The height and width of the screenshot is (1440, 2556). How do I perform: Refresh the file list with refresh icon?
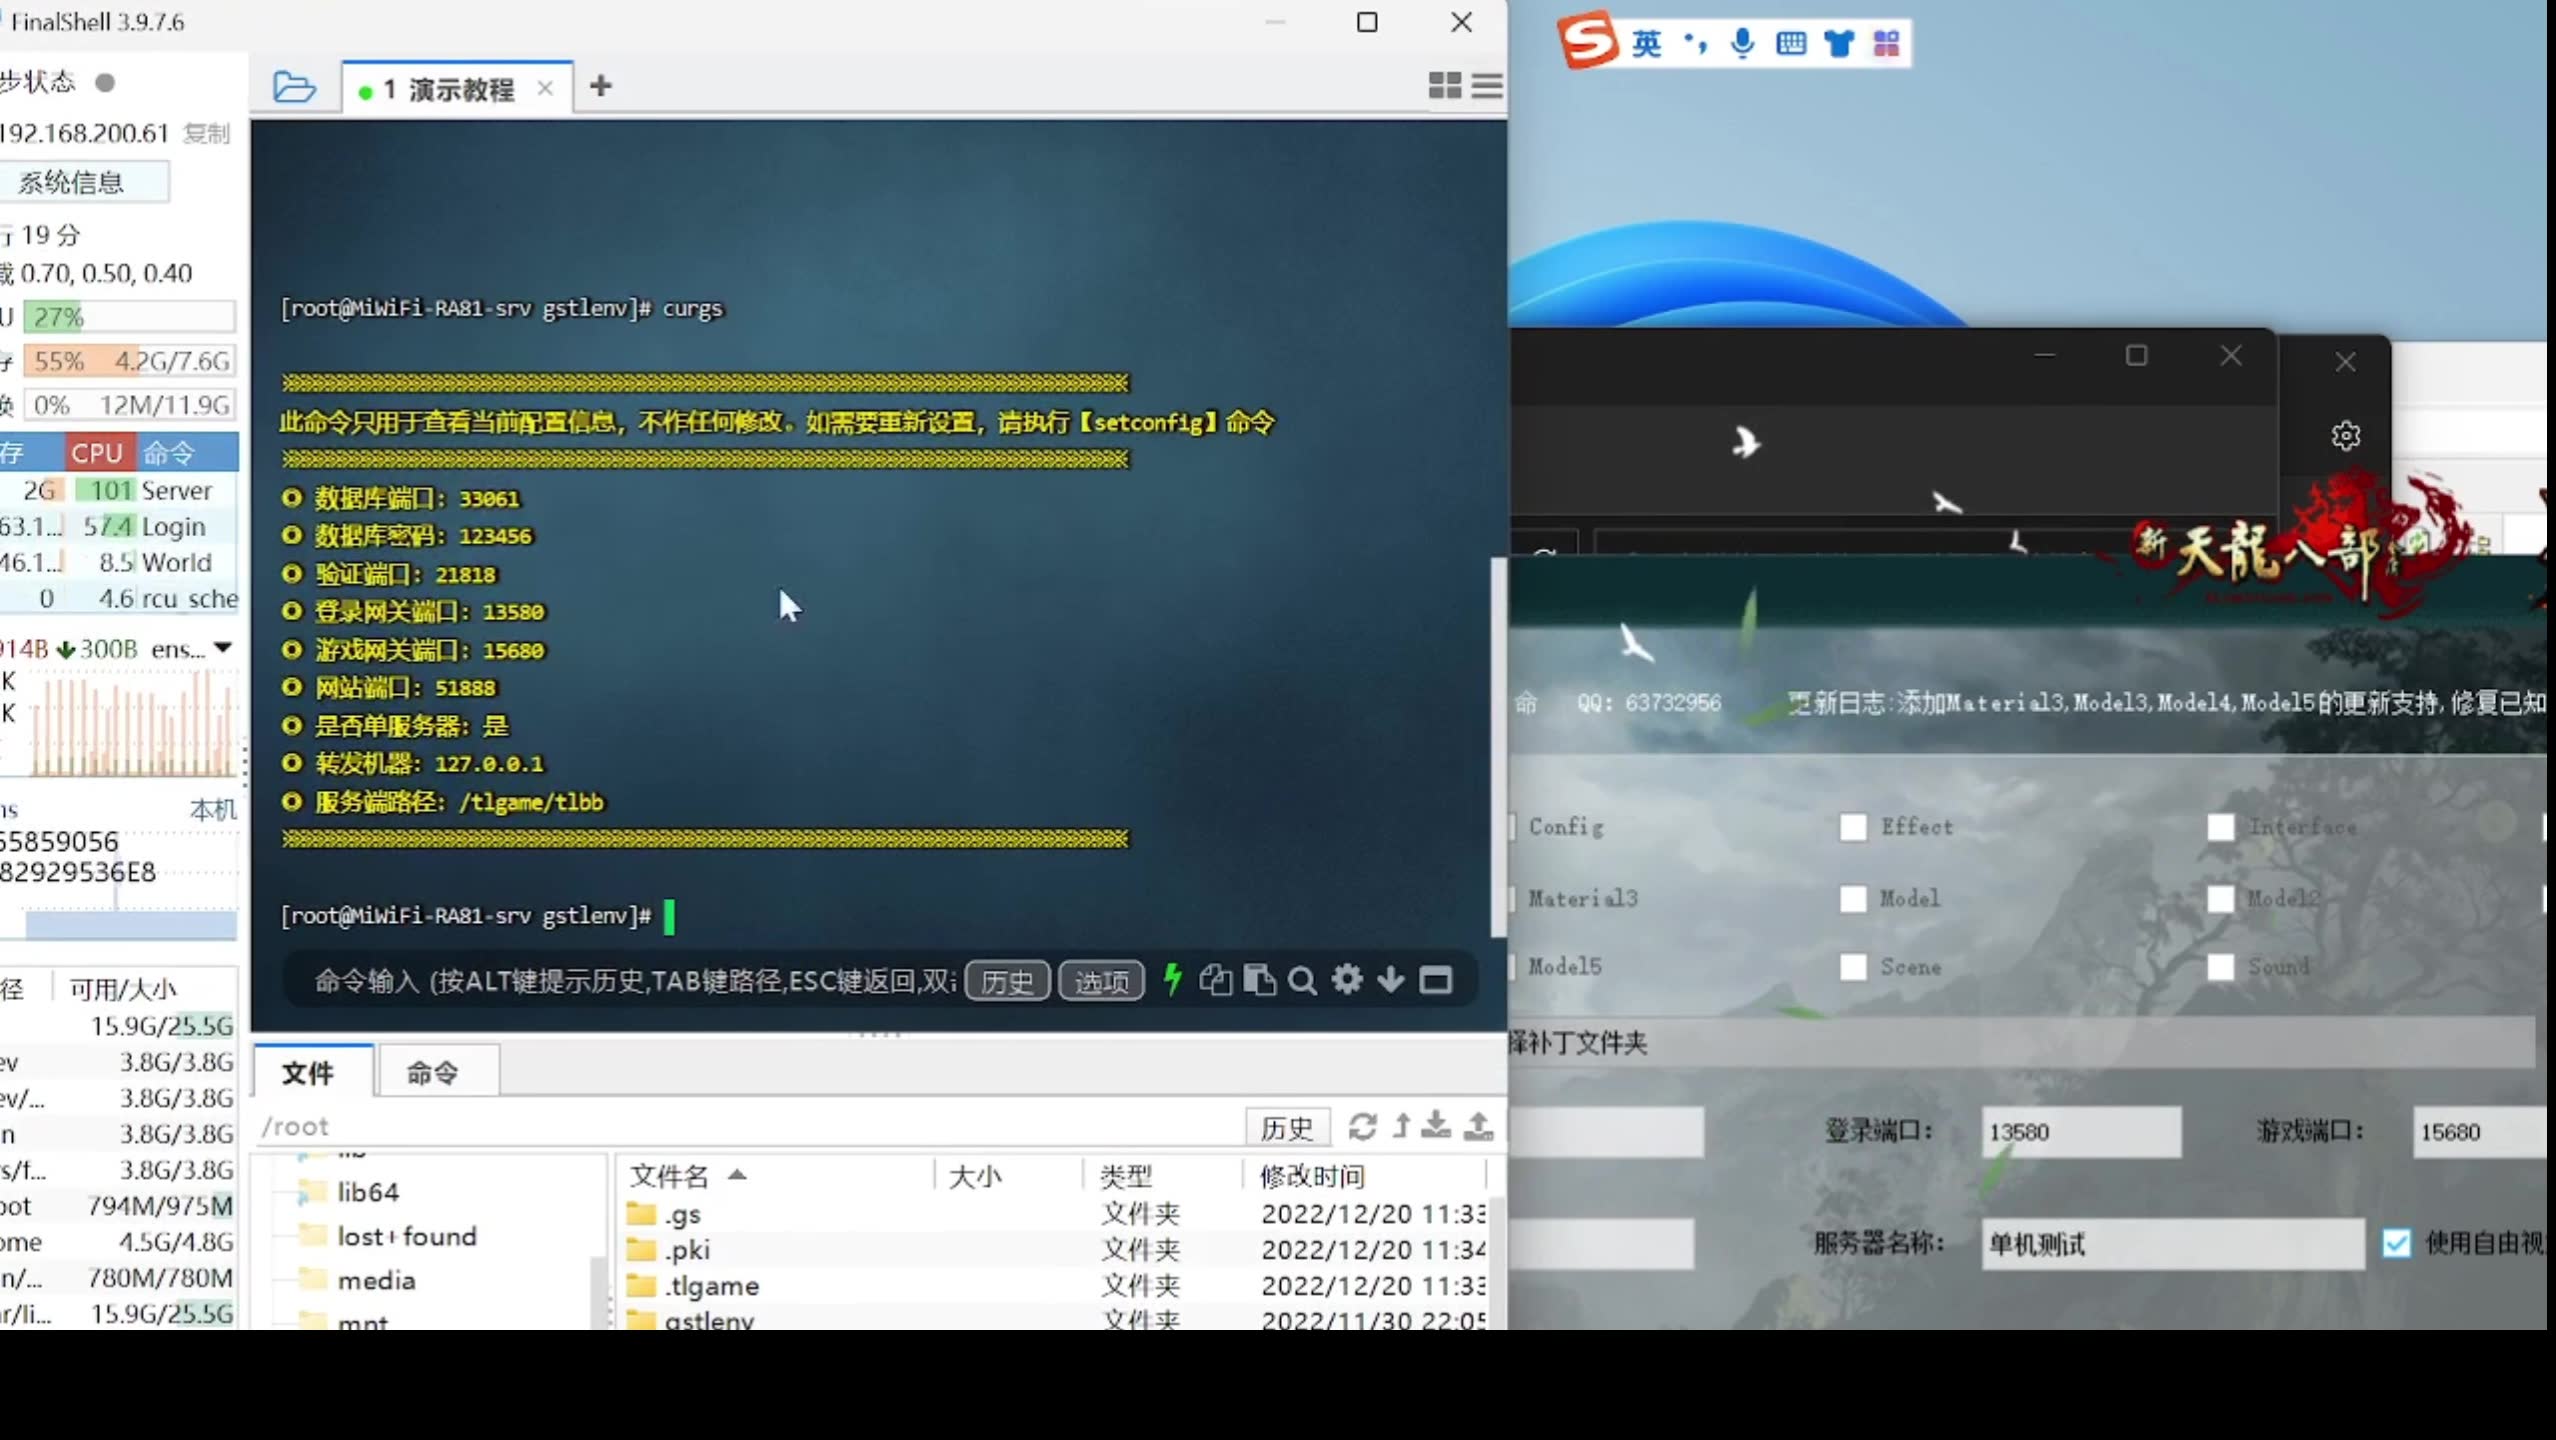point(1362,1126)
